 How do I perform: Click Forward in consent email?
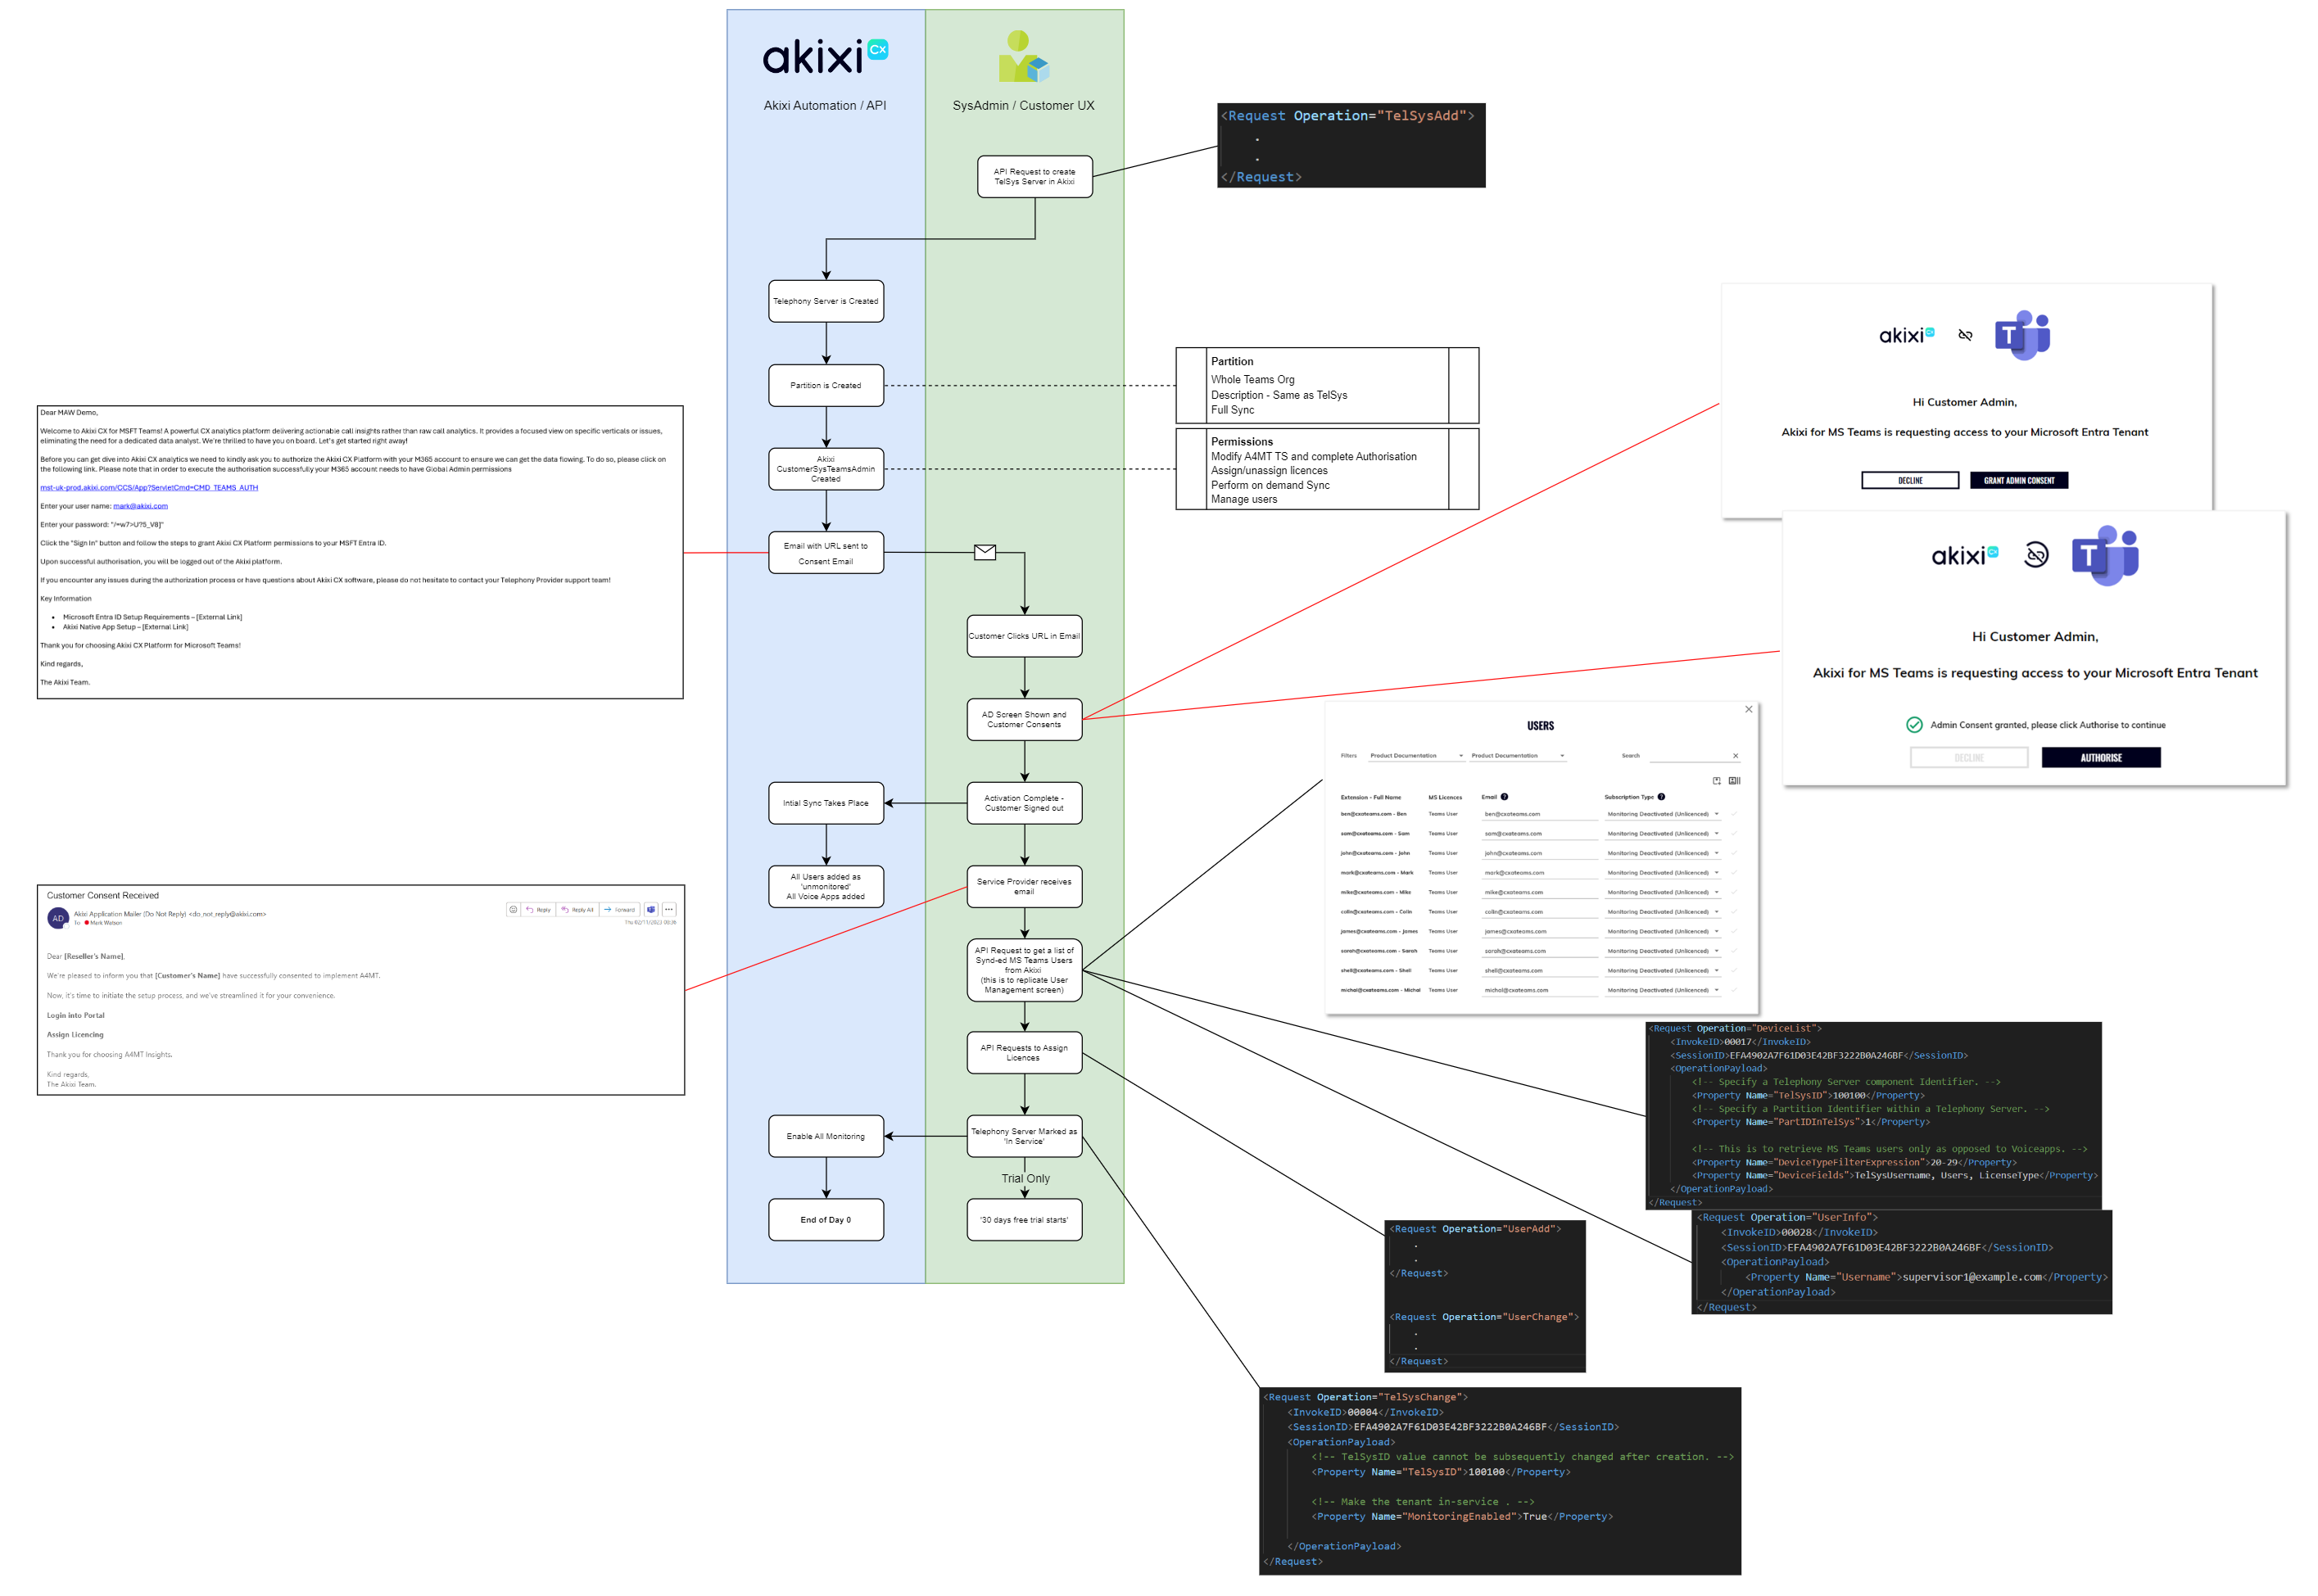click(x=619, y=909)
